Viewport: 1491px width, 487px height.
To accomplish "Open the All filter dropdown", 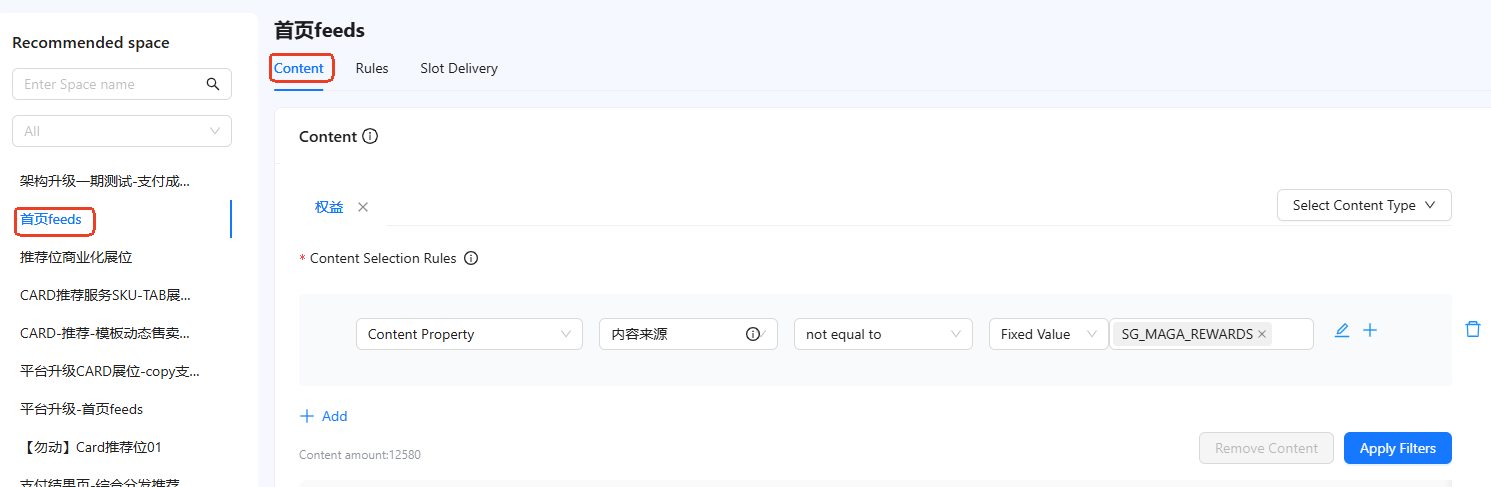I will click(122, 131).
